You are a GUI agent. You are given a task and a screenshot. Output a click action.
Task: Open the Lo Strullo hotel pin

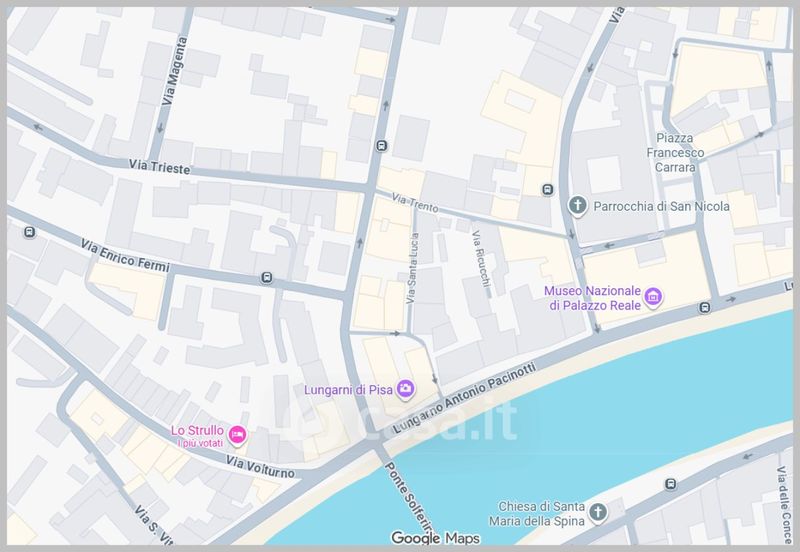(237, 434)
